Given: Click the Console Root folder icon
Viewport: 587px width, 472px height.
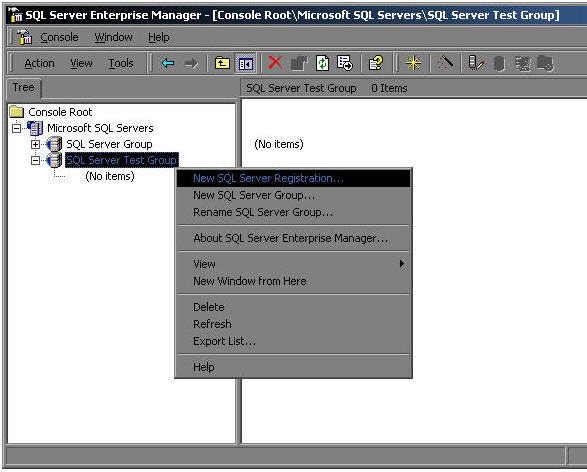Looking at the screenshot, I should point(17,112).
